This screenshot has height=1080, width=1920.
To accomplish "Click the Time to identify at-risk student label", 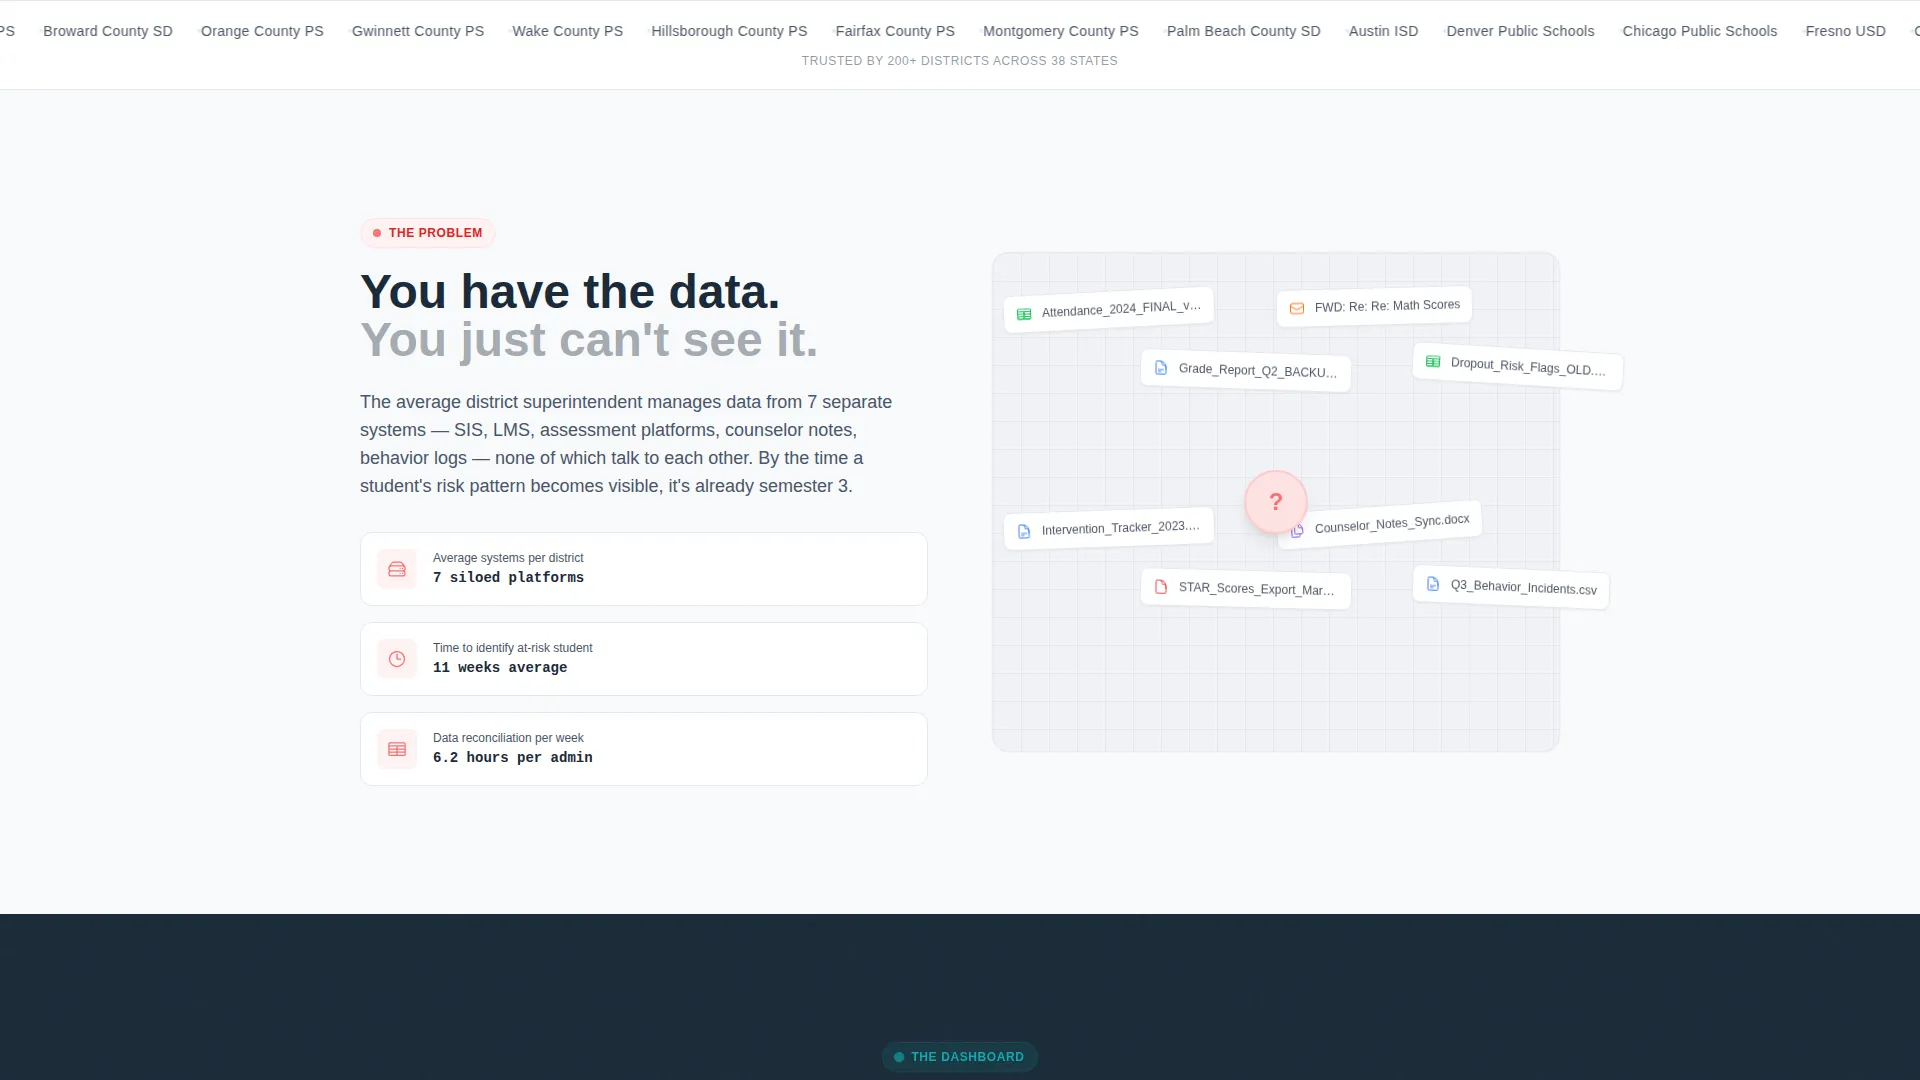I will tap(513, 648).
